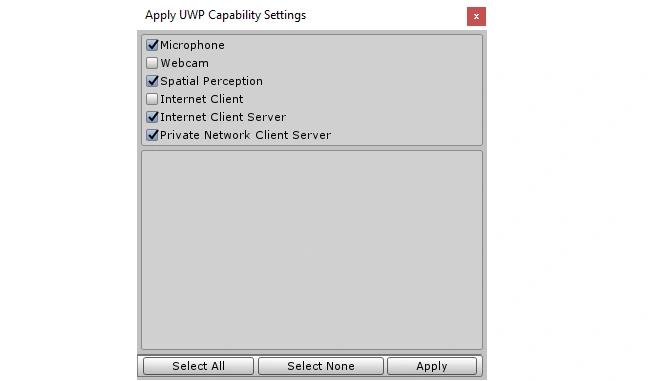The height and width of the screenshot is (381, 650).
Task: Click the white x icon in the red box
Action: pos(476,17)
